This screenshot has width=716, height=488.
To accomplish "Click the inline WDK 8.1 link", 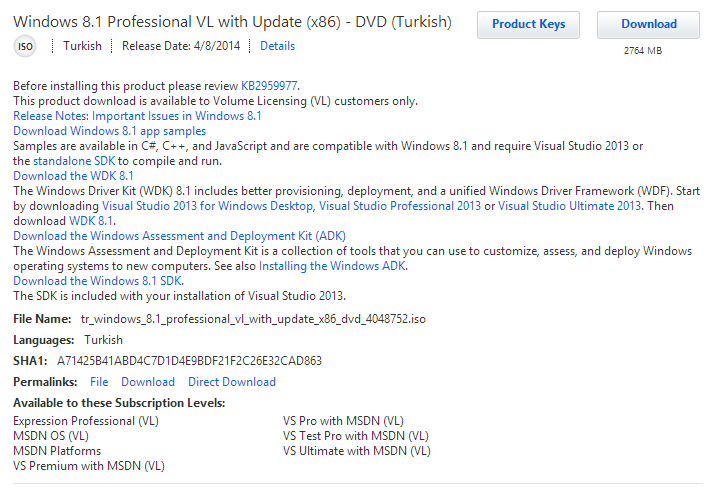I will [91, 221].
